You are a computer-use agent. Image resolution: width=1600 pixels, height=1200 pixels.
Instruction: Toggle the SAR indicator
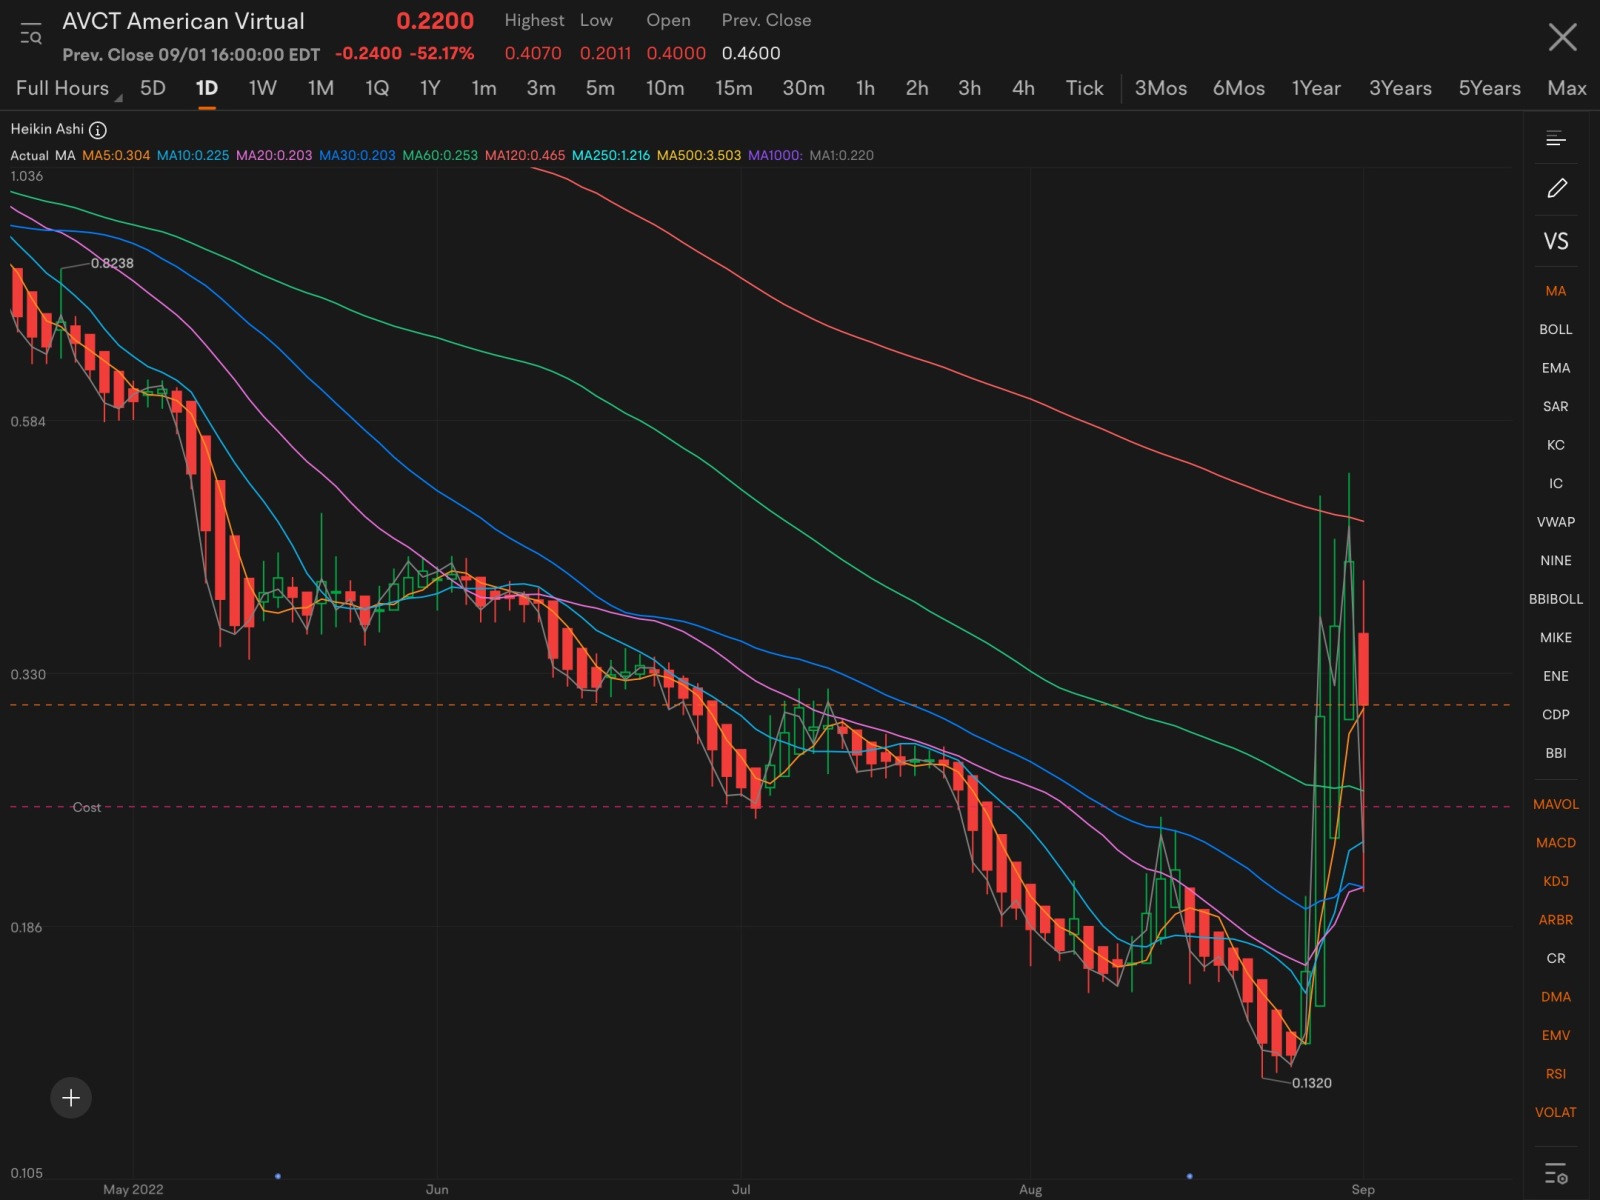(1556, 407)
